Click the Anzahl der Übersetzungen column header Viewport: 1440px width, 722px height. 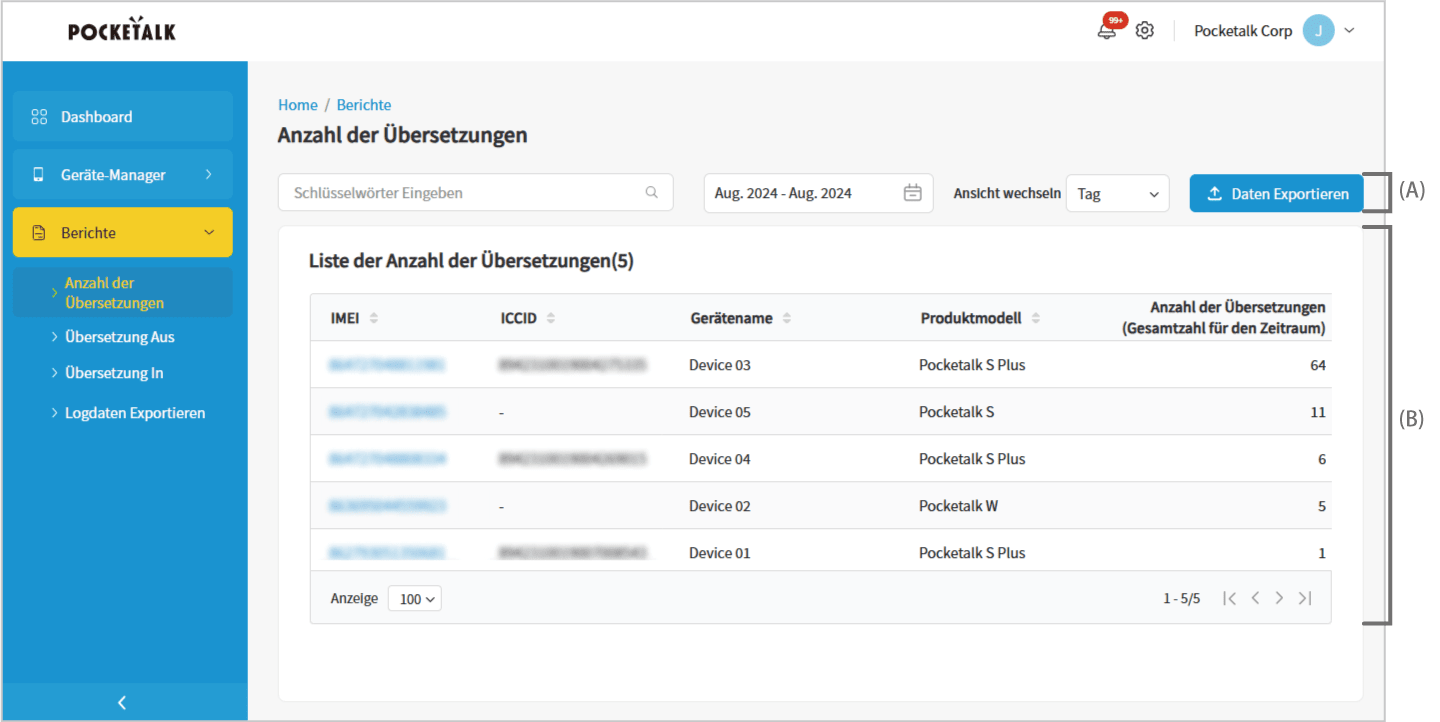coord(1223,318)
